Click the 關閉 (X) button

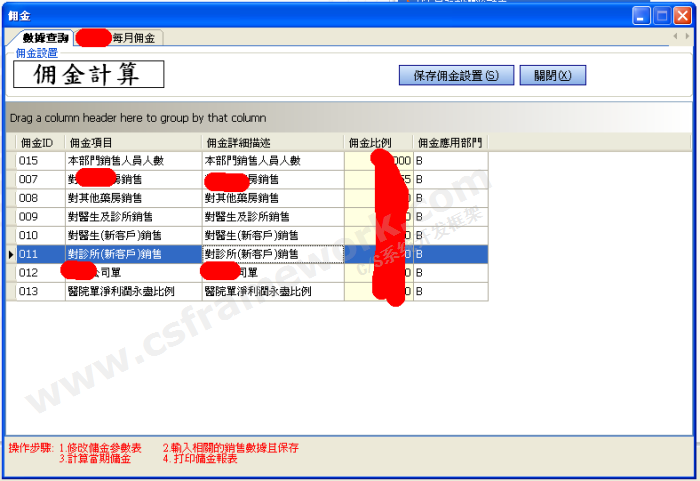click(x=552, y=76)
